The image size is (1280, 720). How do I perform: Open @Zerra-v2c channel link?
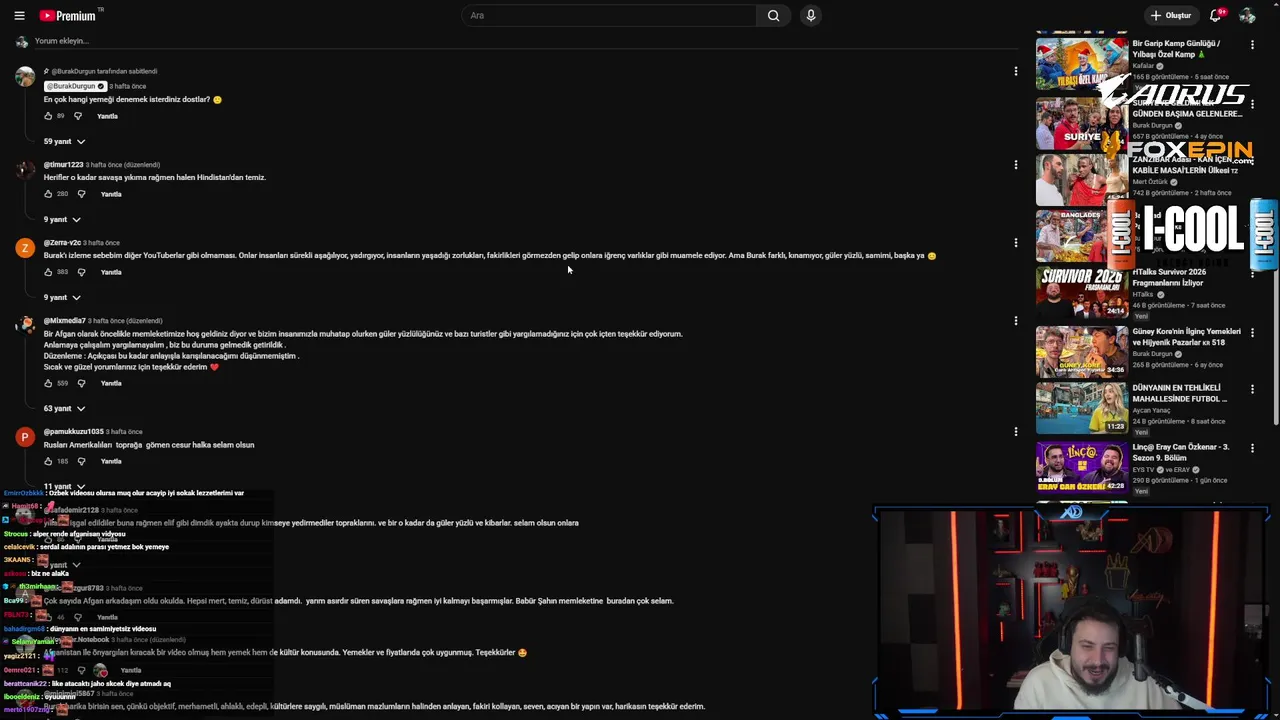[x=62, y=243]
